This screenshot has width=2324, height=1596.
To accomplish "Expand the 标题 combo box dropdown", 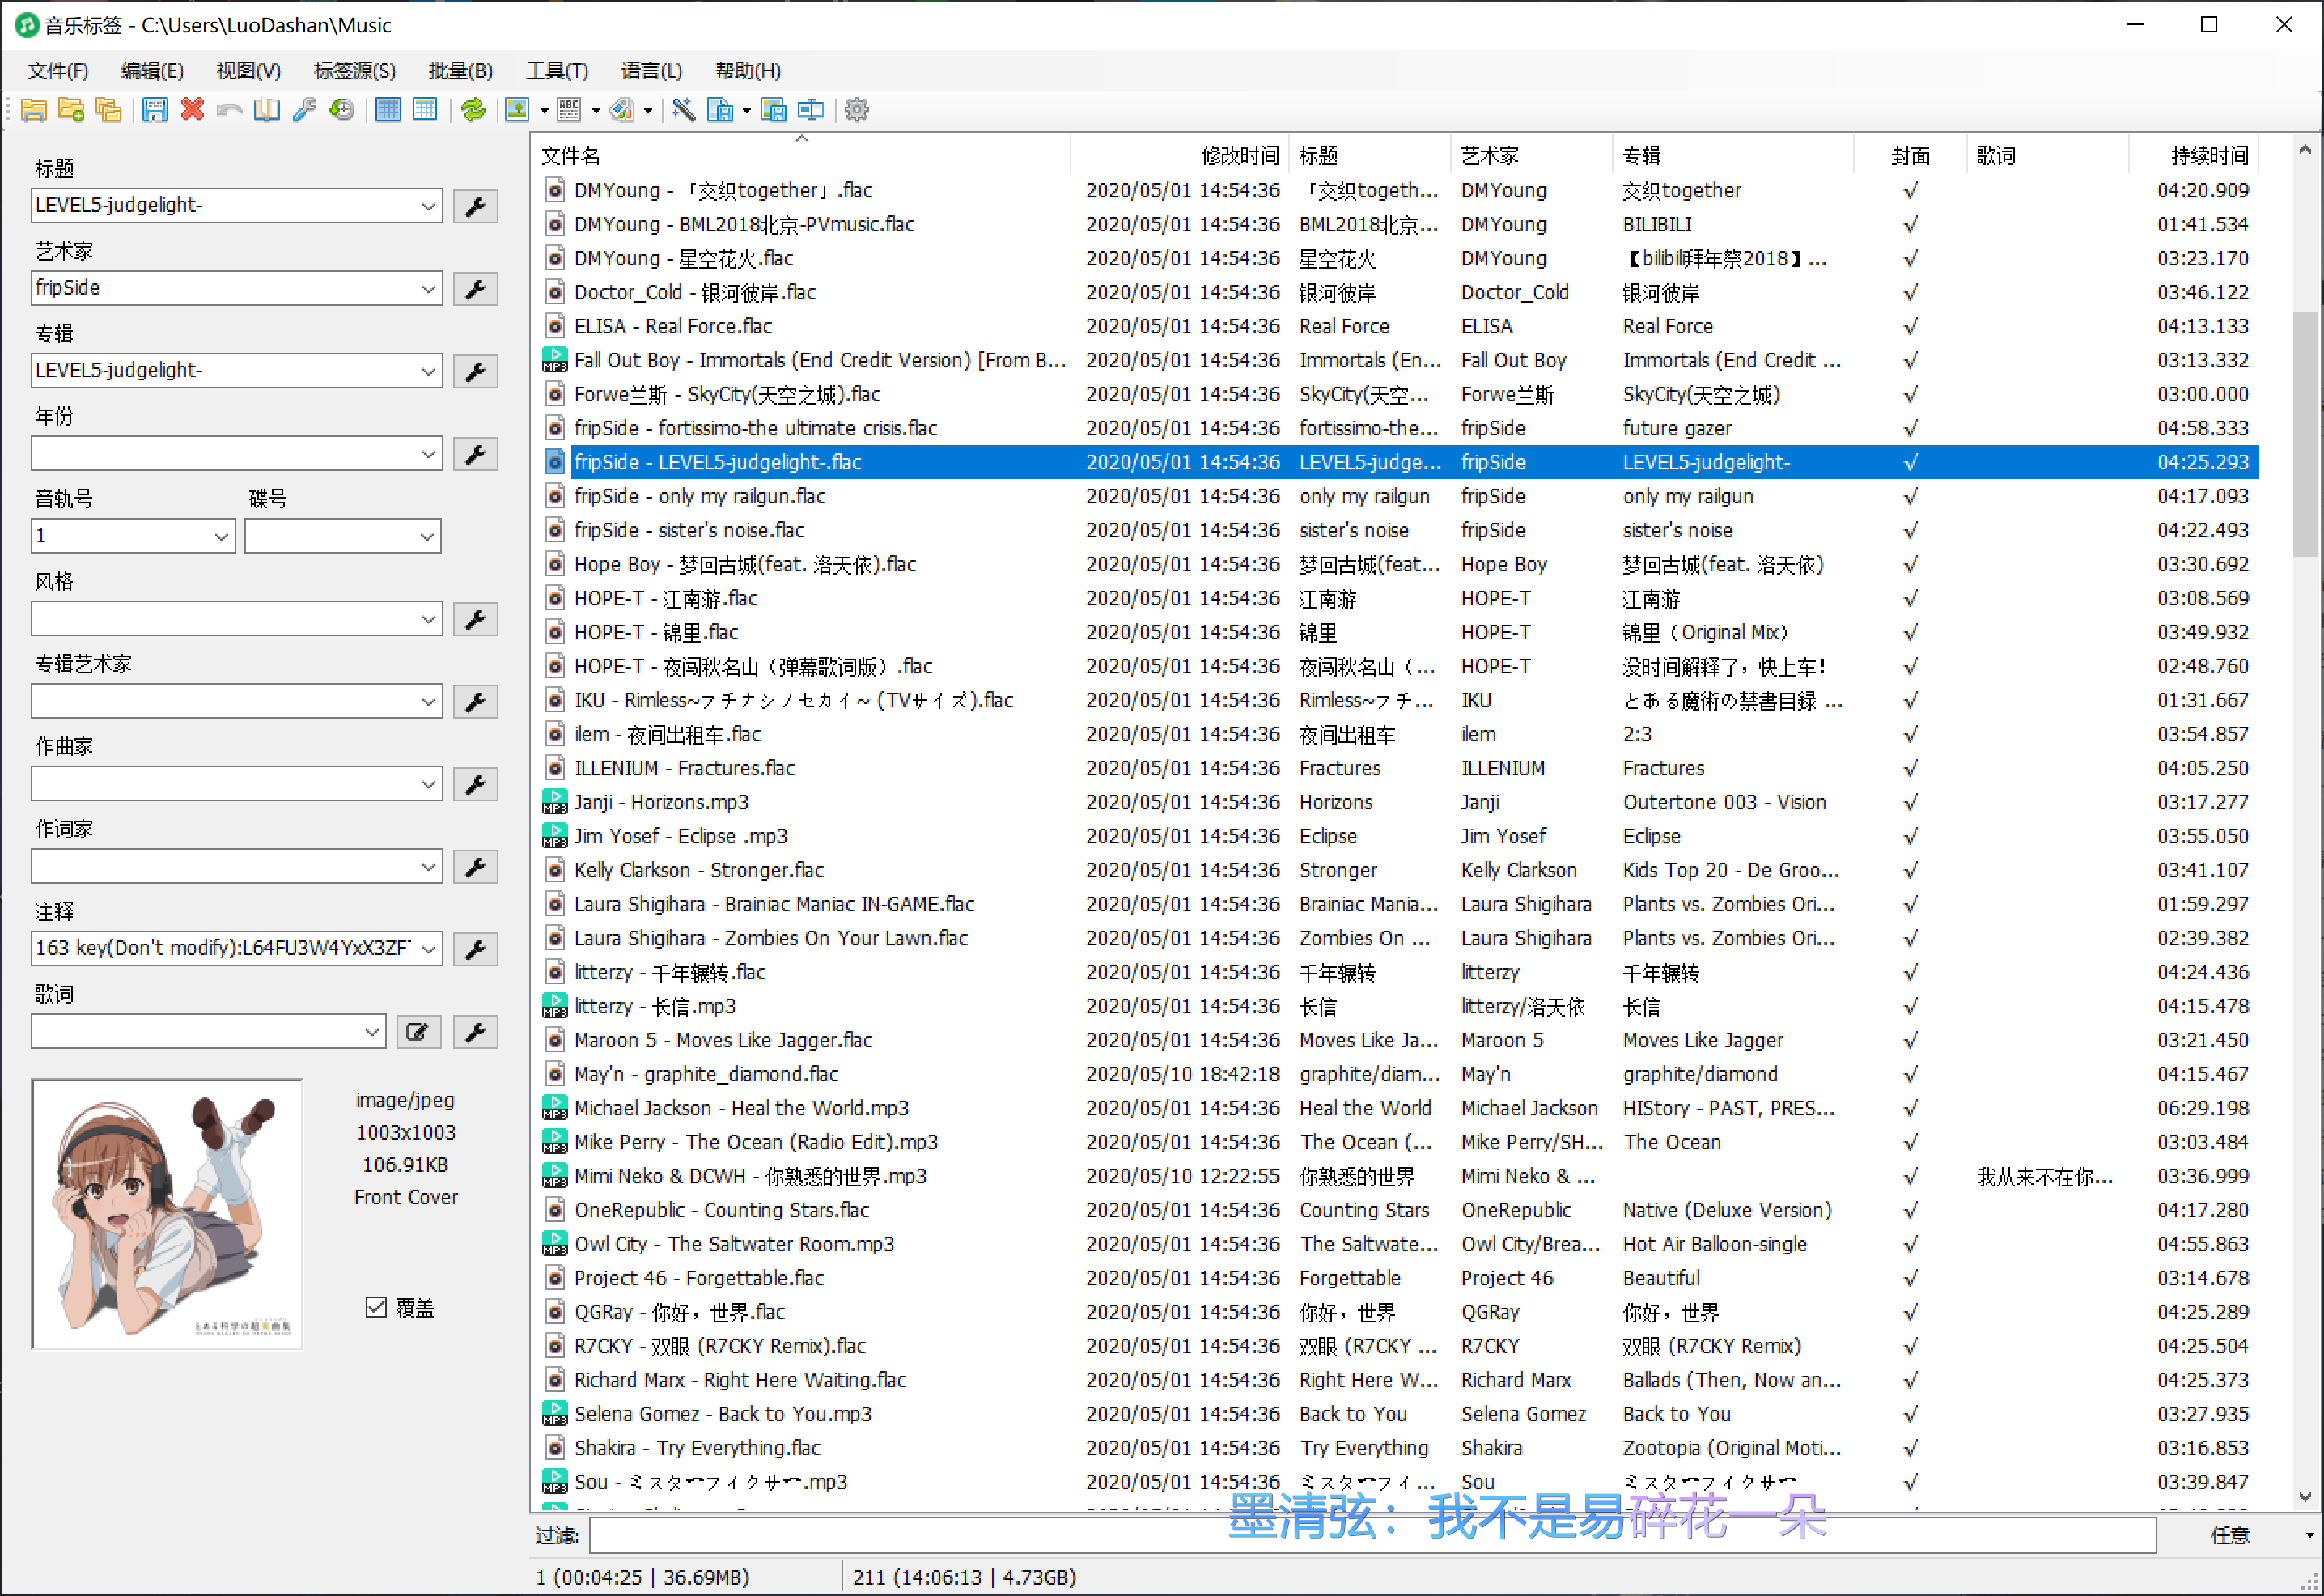I will tap(428, 206).
